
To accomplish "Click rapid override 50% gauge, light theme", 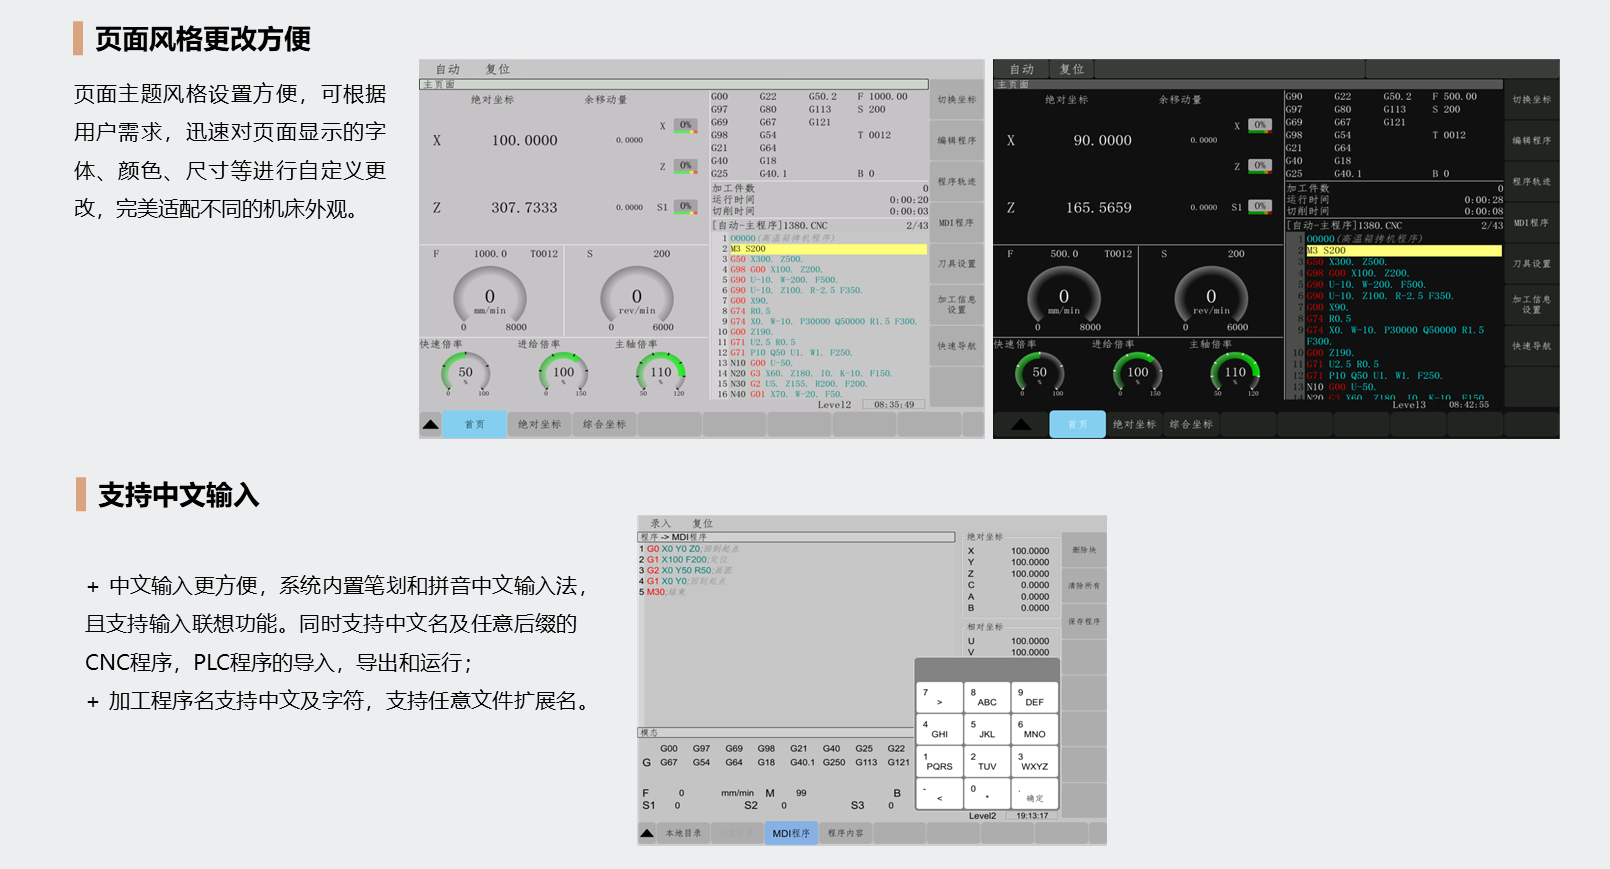I will [466, 374].
